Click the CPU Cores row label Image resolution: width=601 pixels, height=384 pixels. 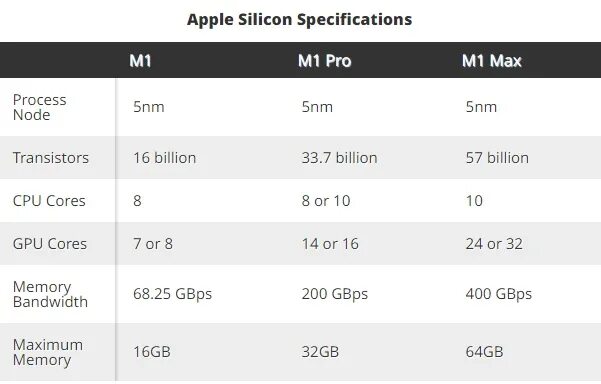coord(49,201)
